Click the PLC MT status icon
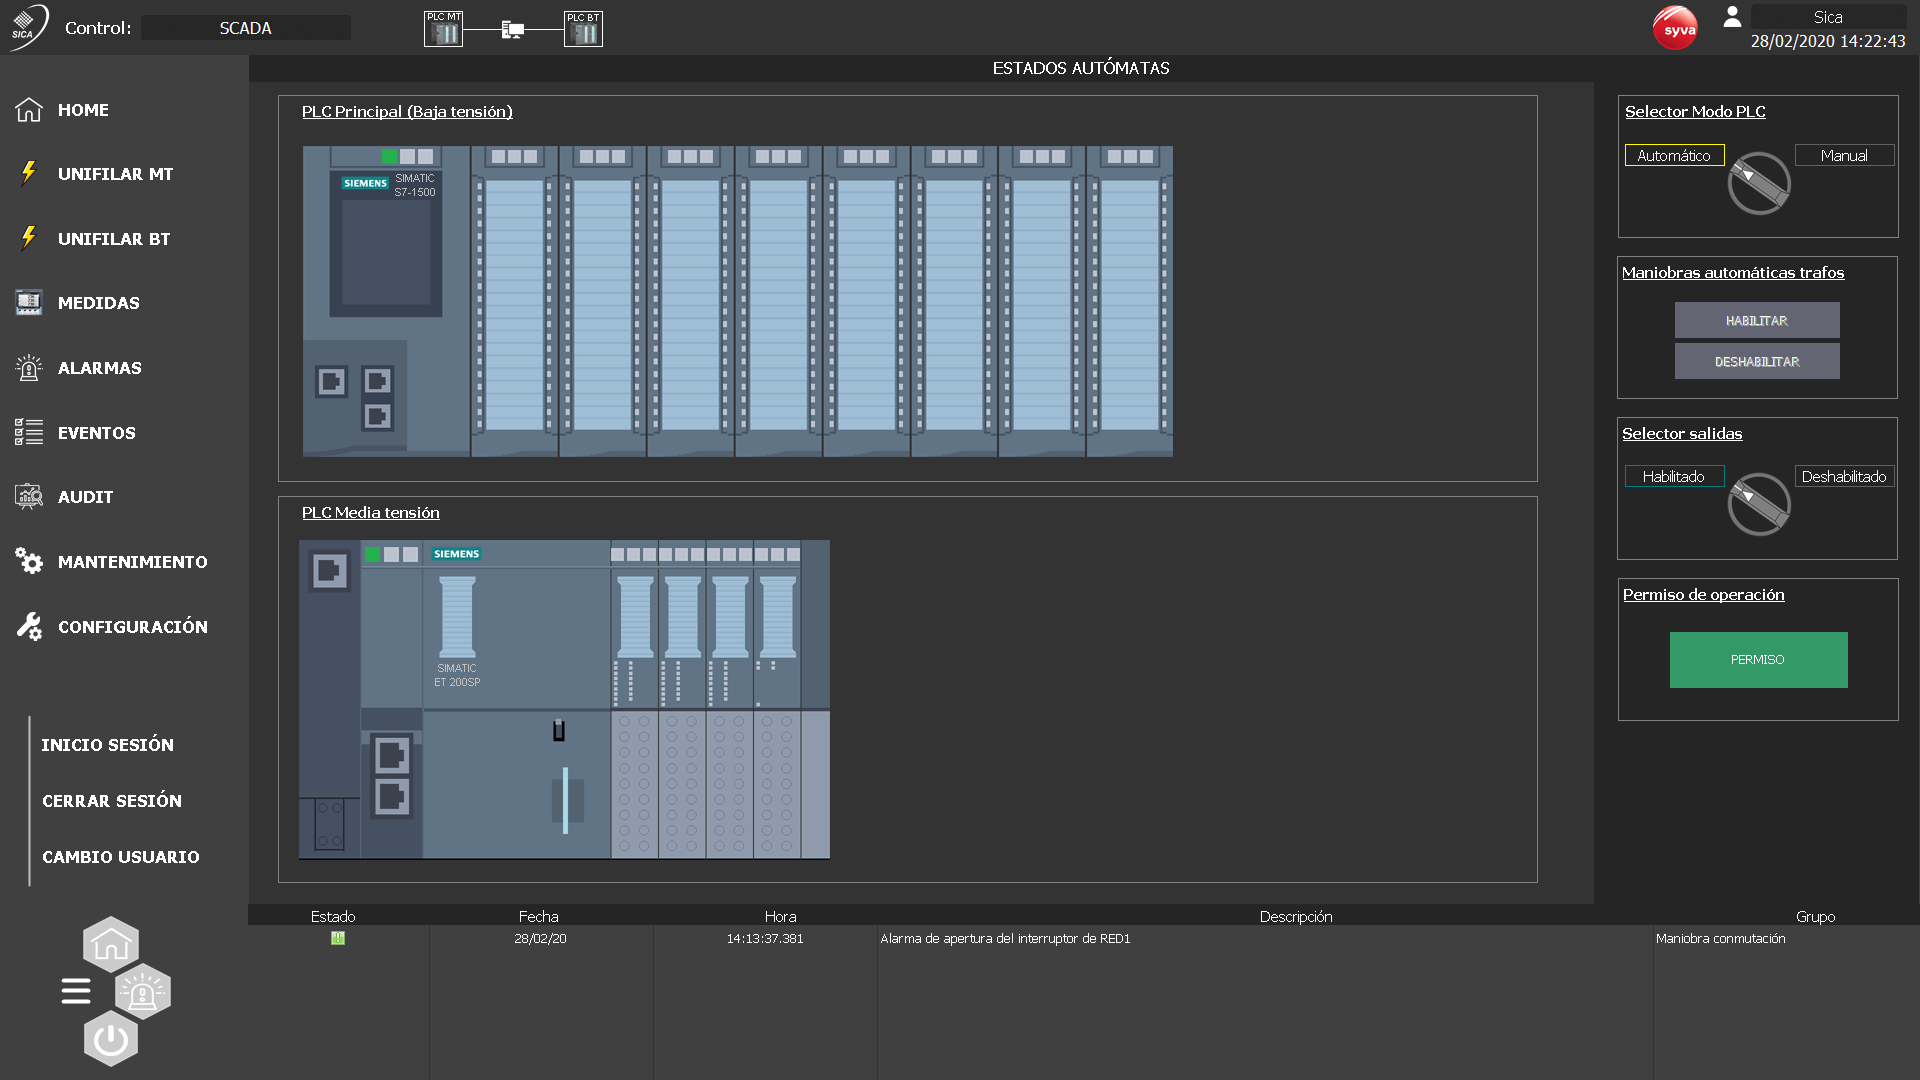This screenshot has height=1080, width=1920. tap(443, 29)
